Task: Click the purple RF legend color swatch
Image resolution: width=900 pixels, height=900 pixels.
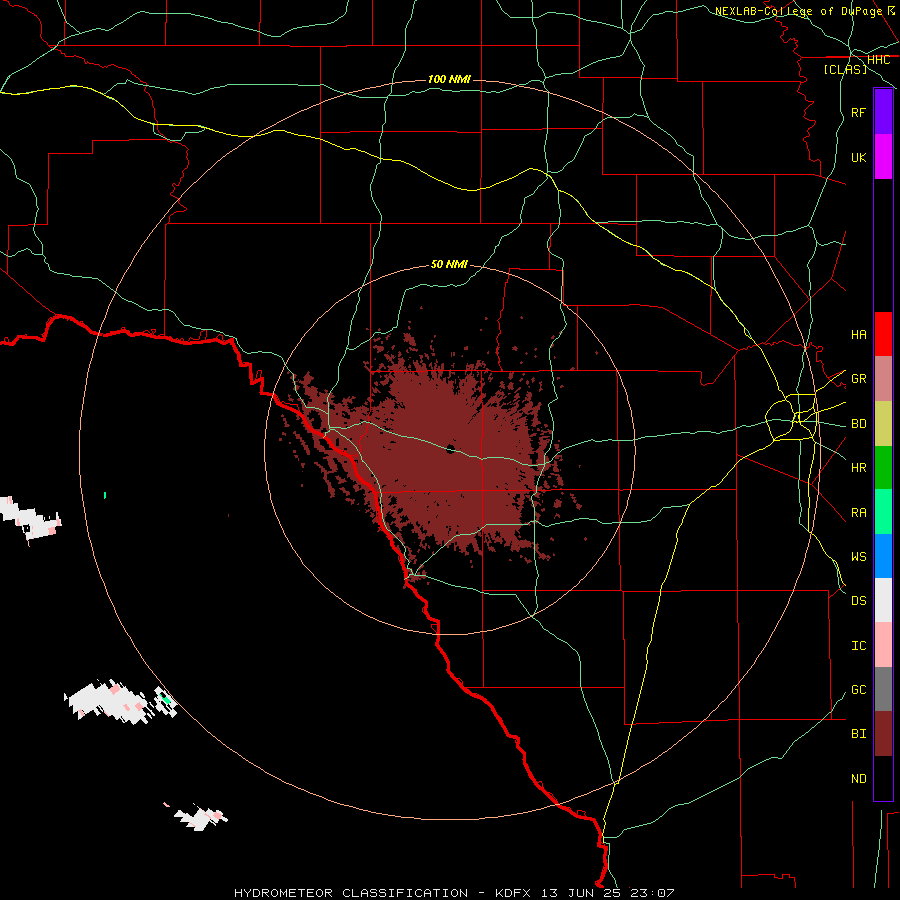Action: coord(883,112)
